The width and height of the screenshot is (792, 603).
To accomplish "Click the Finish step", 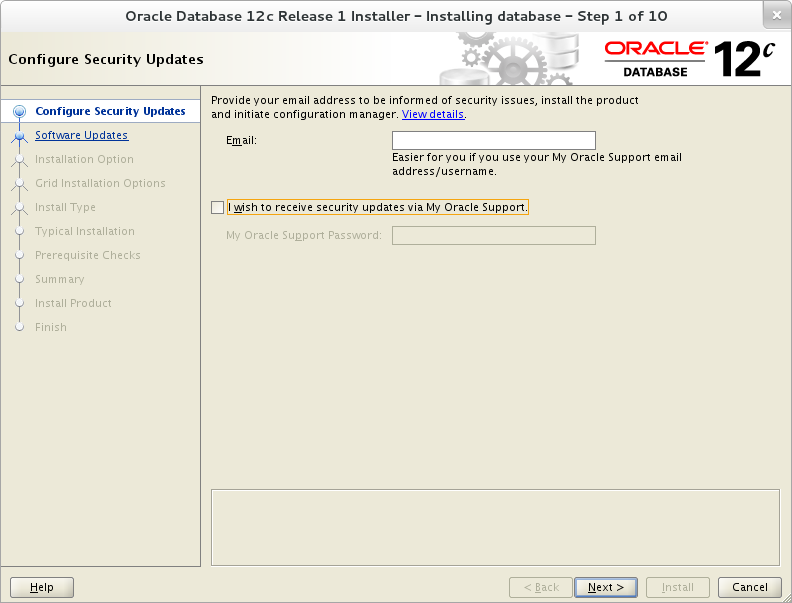I will (x=51, y=327).
